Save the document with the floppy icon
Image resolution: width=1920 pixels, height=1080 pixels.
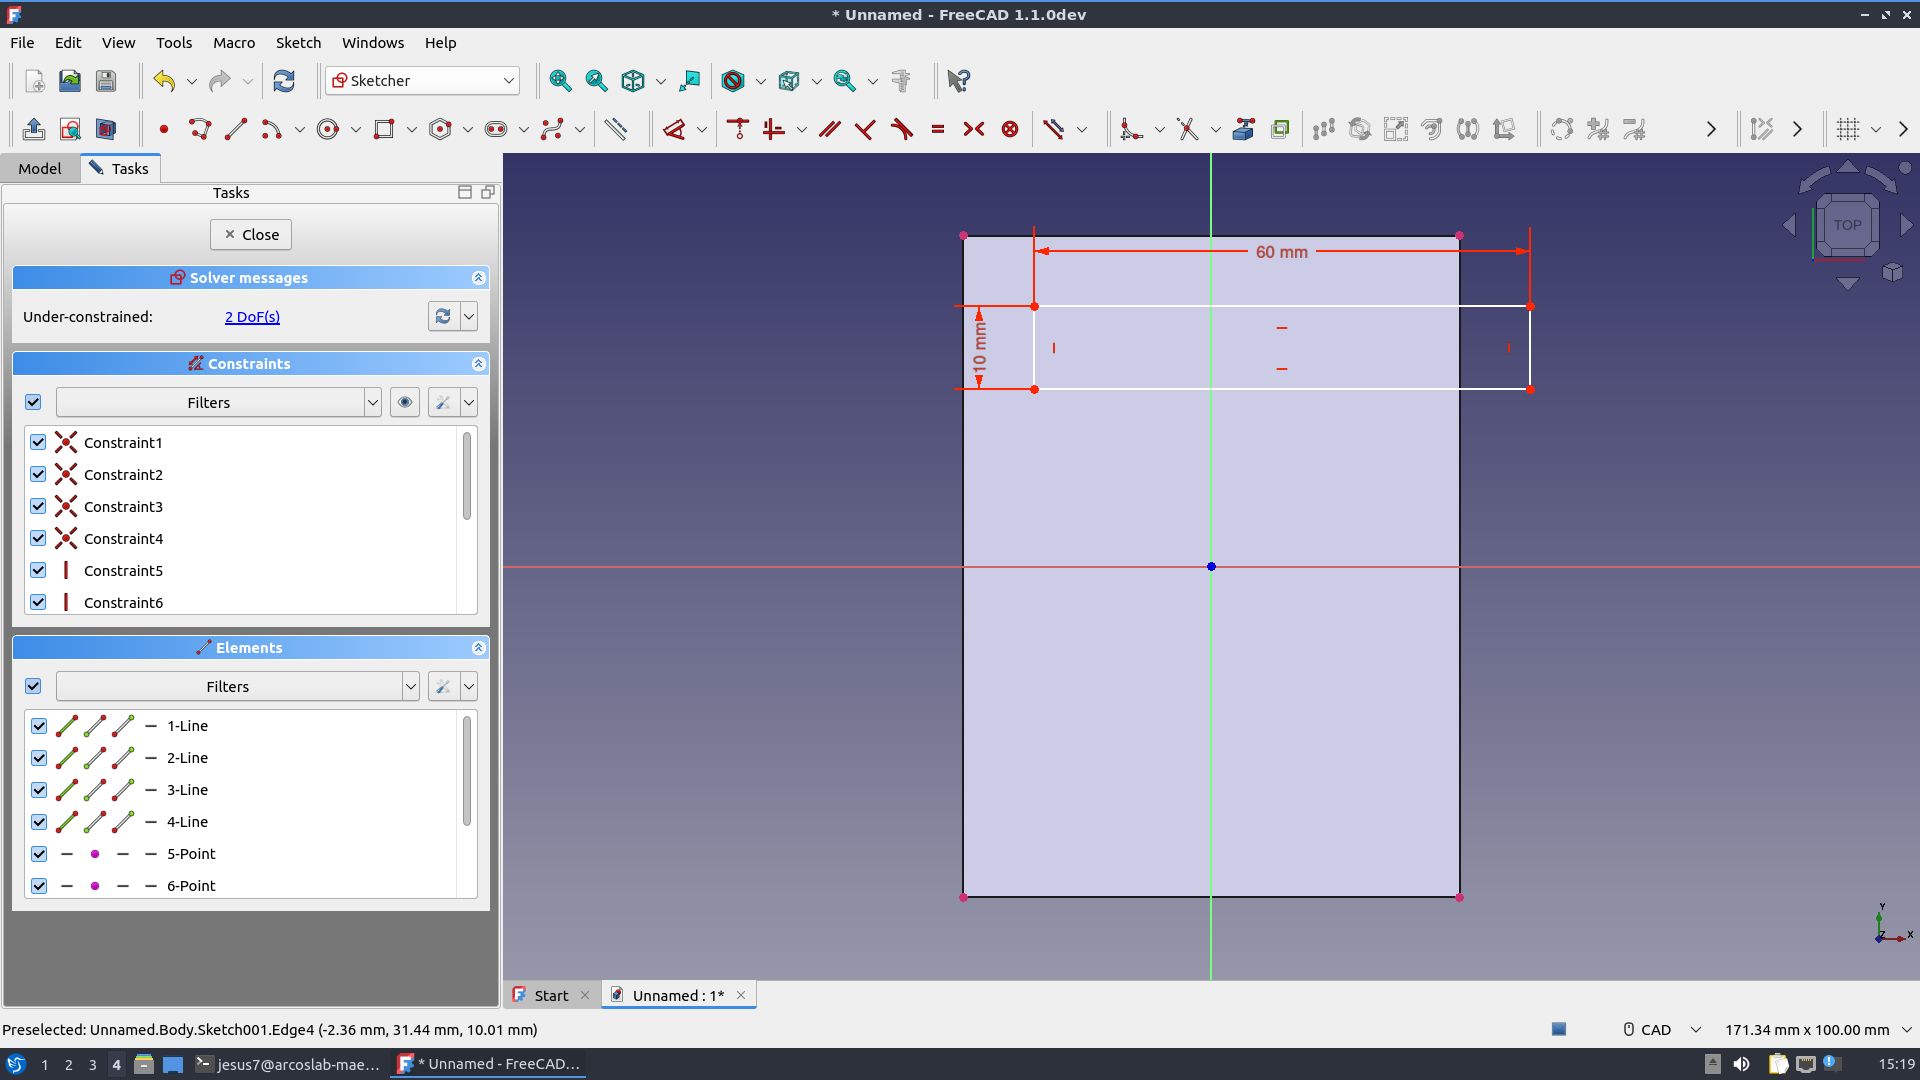(106, 81)
